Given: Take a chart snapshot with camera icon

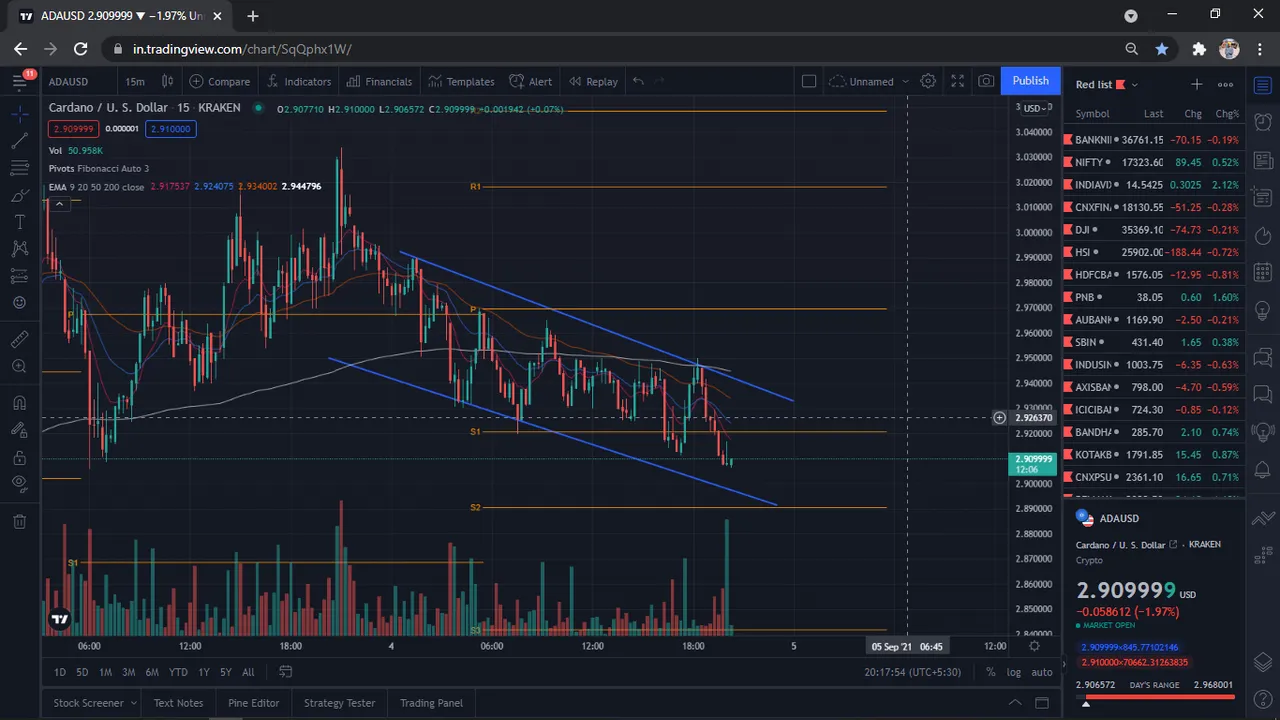Looking at the screenshot, I should [x=986, y=81].
